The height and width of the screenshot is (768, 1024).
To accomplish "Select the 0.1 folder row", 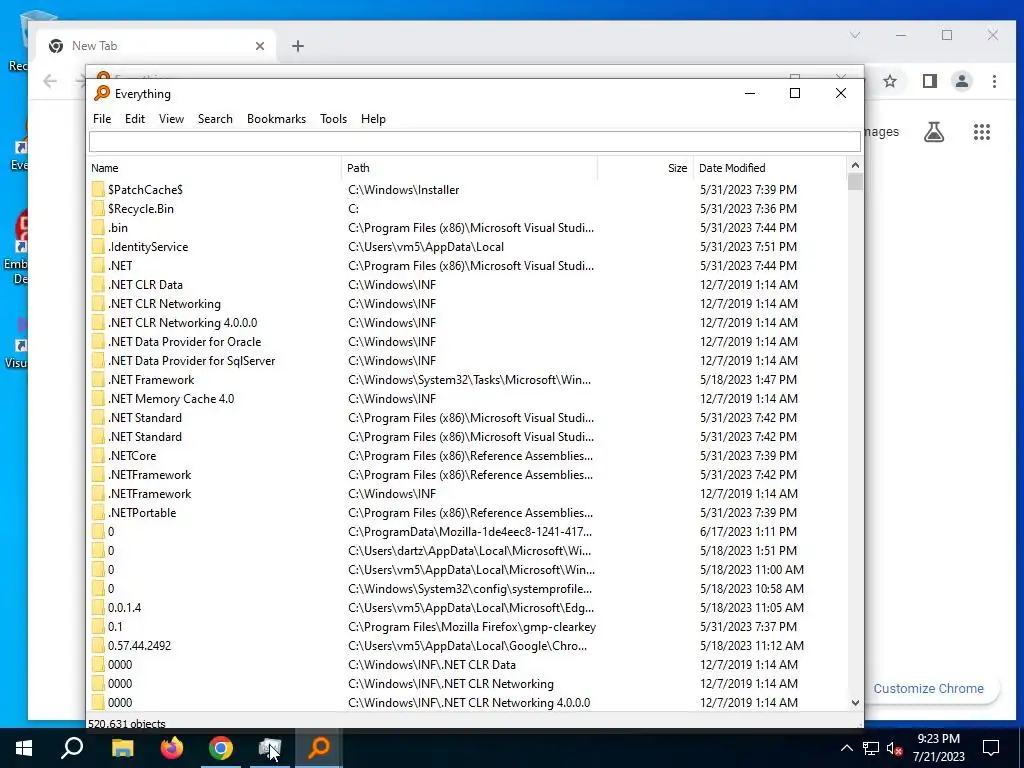I will (x=468, y=626).
